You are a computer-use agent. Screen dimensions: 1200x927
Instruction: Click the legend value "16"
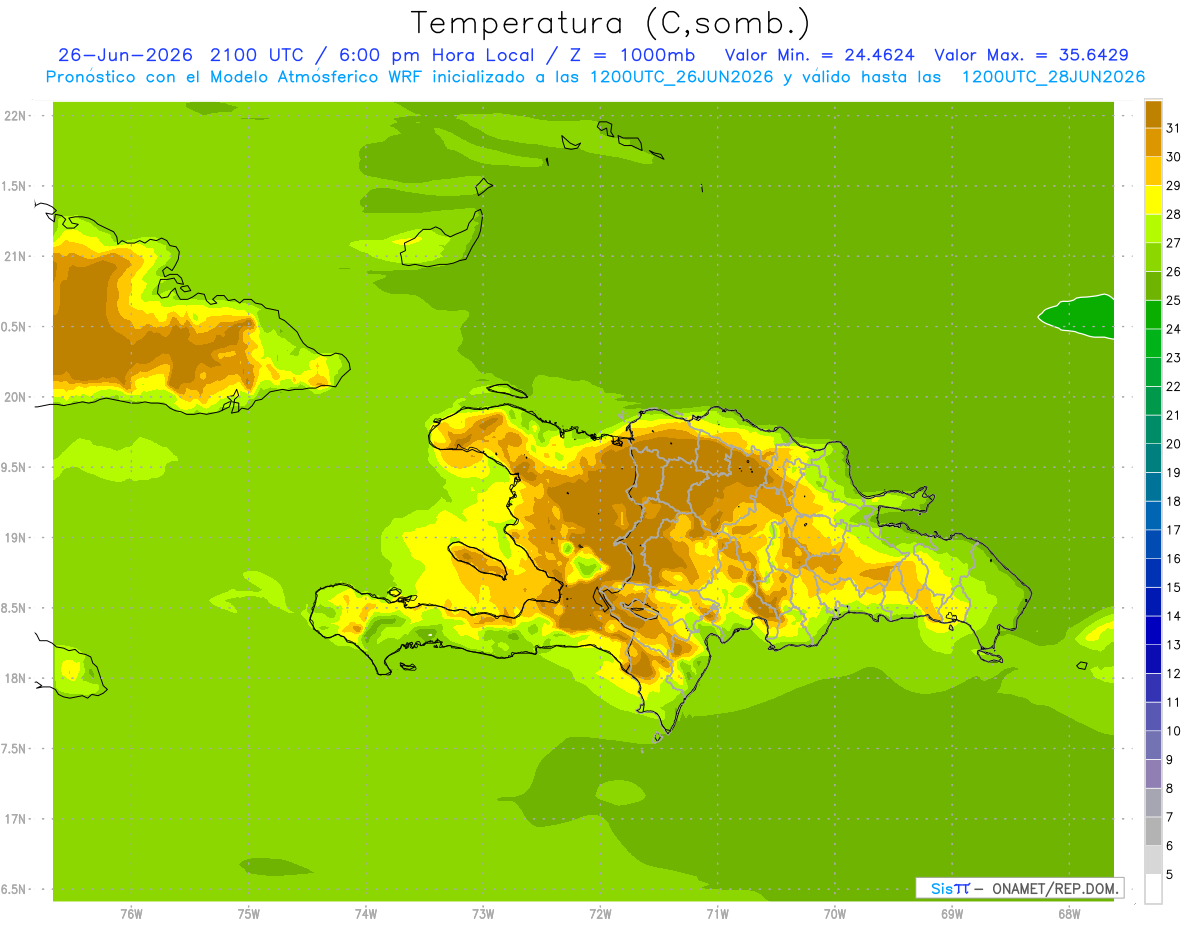click(1173, 559)
